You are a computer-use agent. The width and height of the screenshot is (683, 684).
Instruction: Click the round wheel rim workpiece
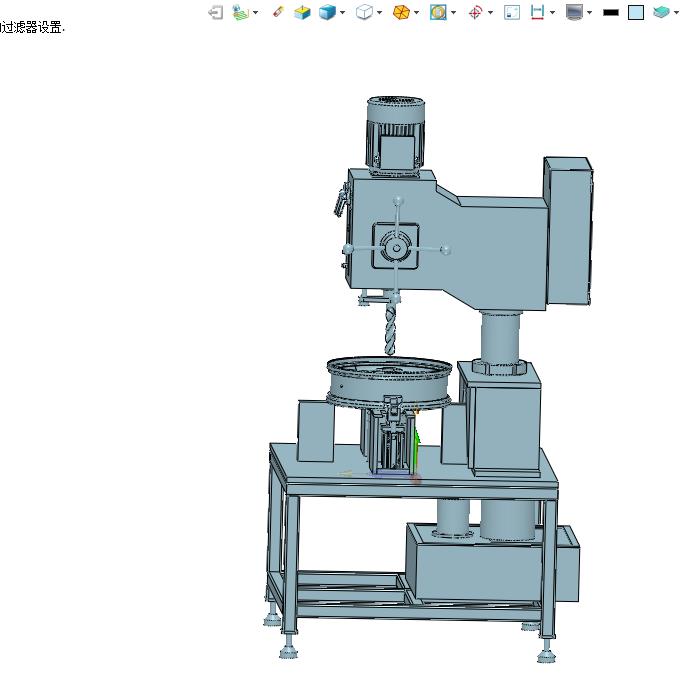389,382
